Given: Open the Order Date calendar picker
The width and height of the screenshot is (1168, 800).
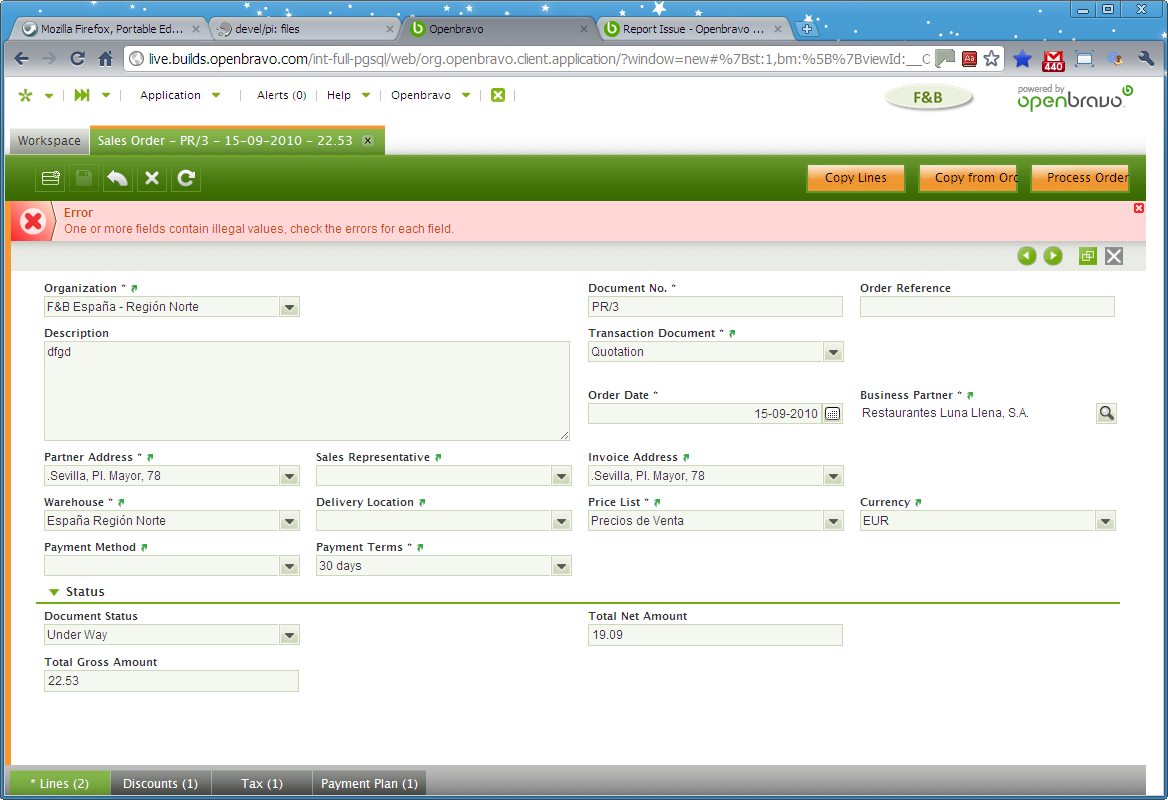Looking at the screenshot, I should coord(832,414).
